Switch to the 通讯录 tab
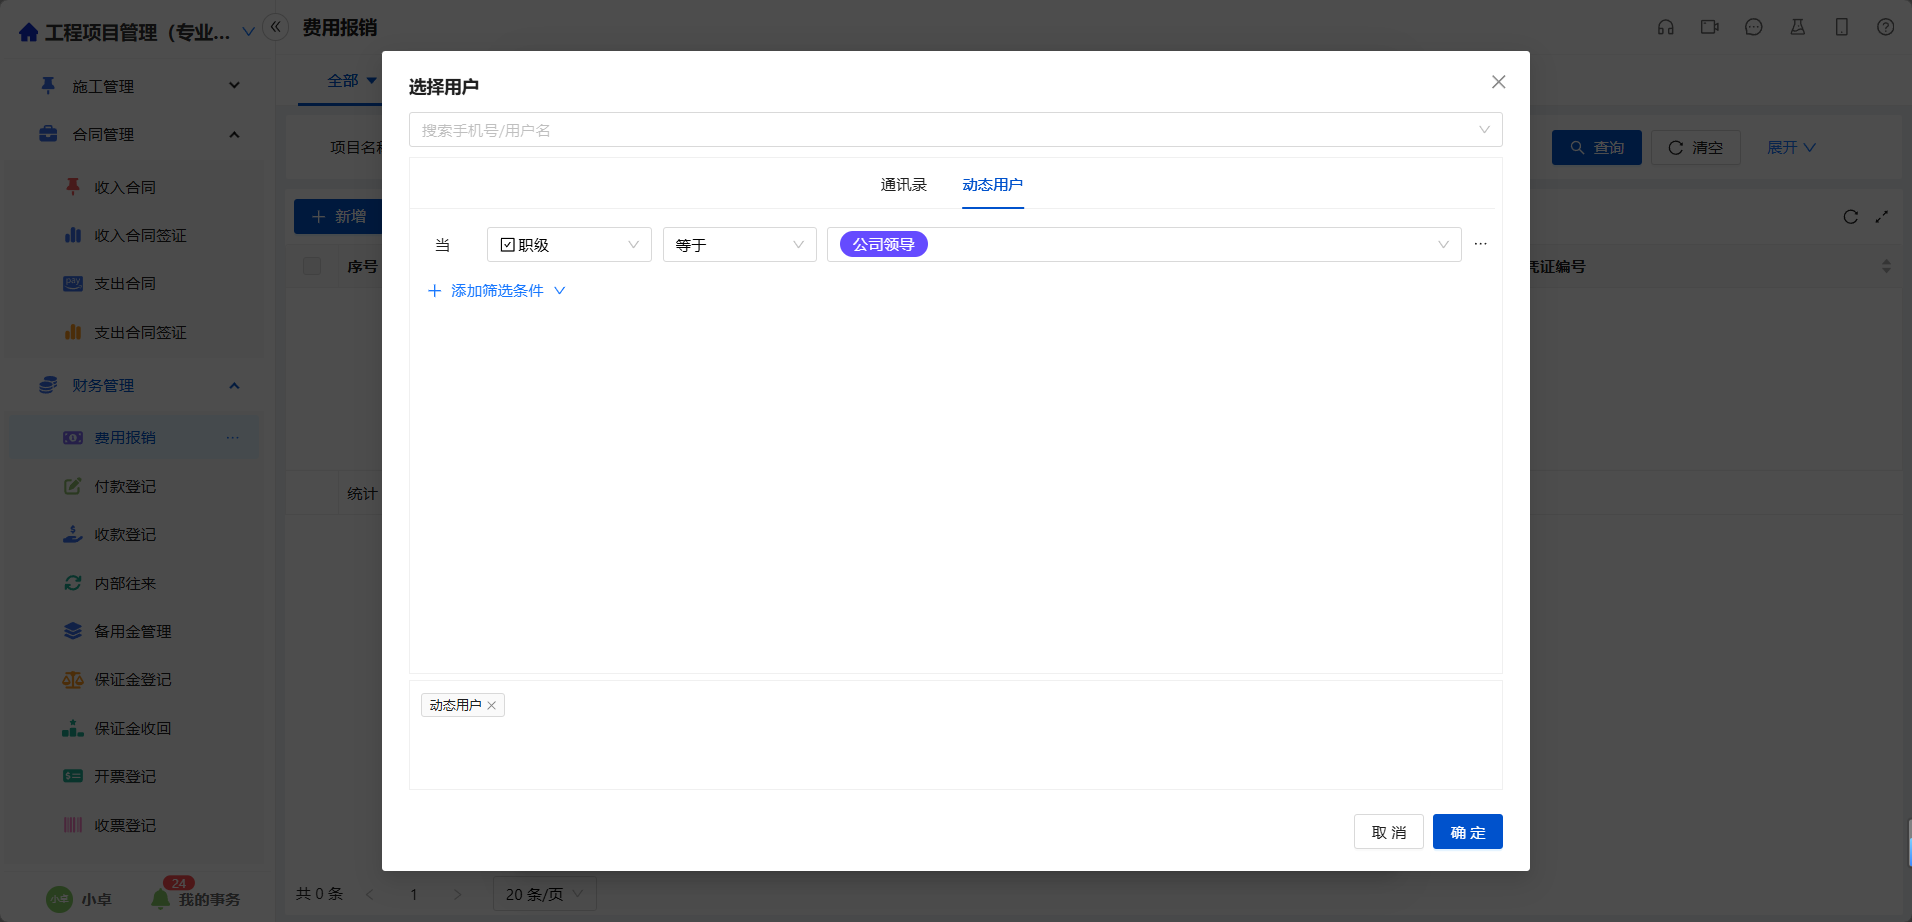The height and width of the screenshot is (922, 1912). pos(903,185)
